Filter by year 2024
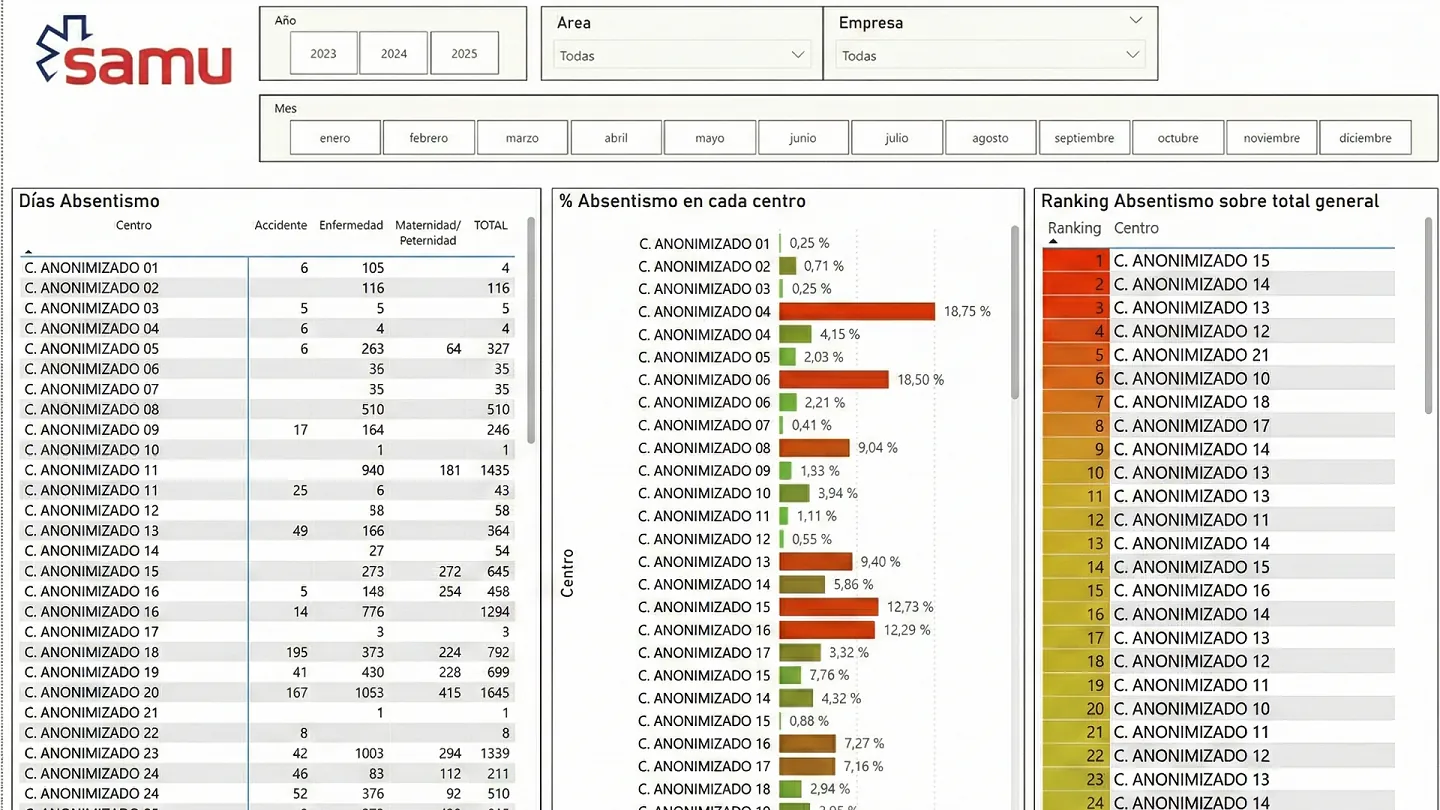The image size is (1440, 810). [x=394, y=53]
